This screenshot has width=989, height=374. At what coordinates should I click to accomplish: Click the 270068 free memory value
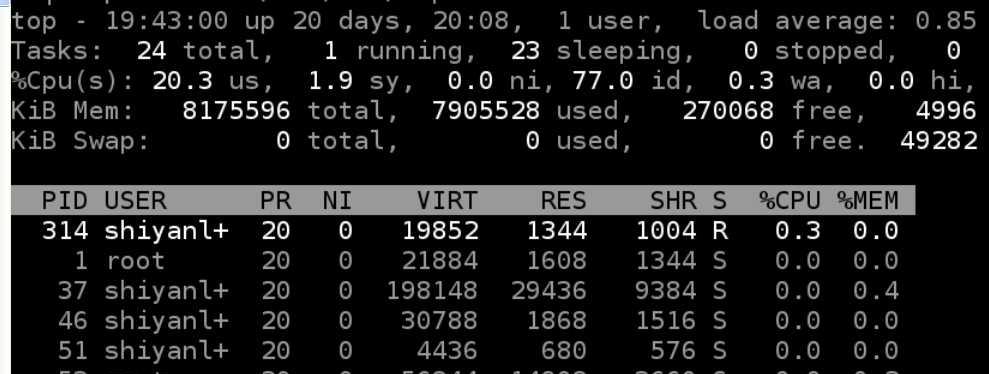[728, 111]
